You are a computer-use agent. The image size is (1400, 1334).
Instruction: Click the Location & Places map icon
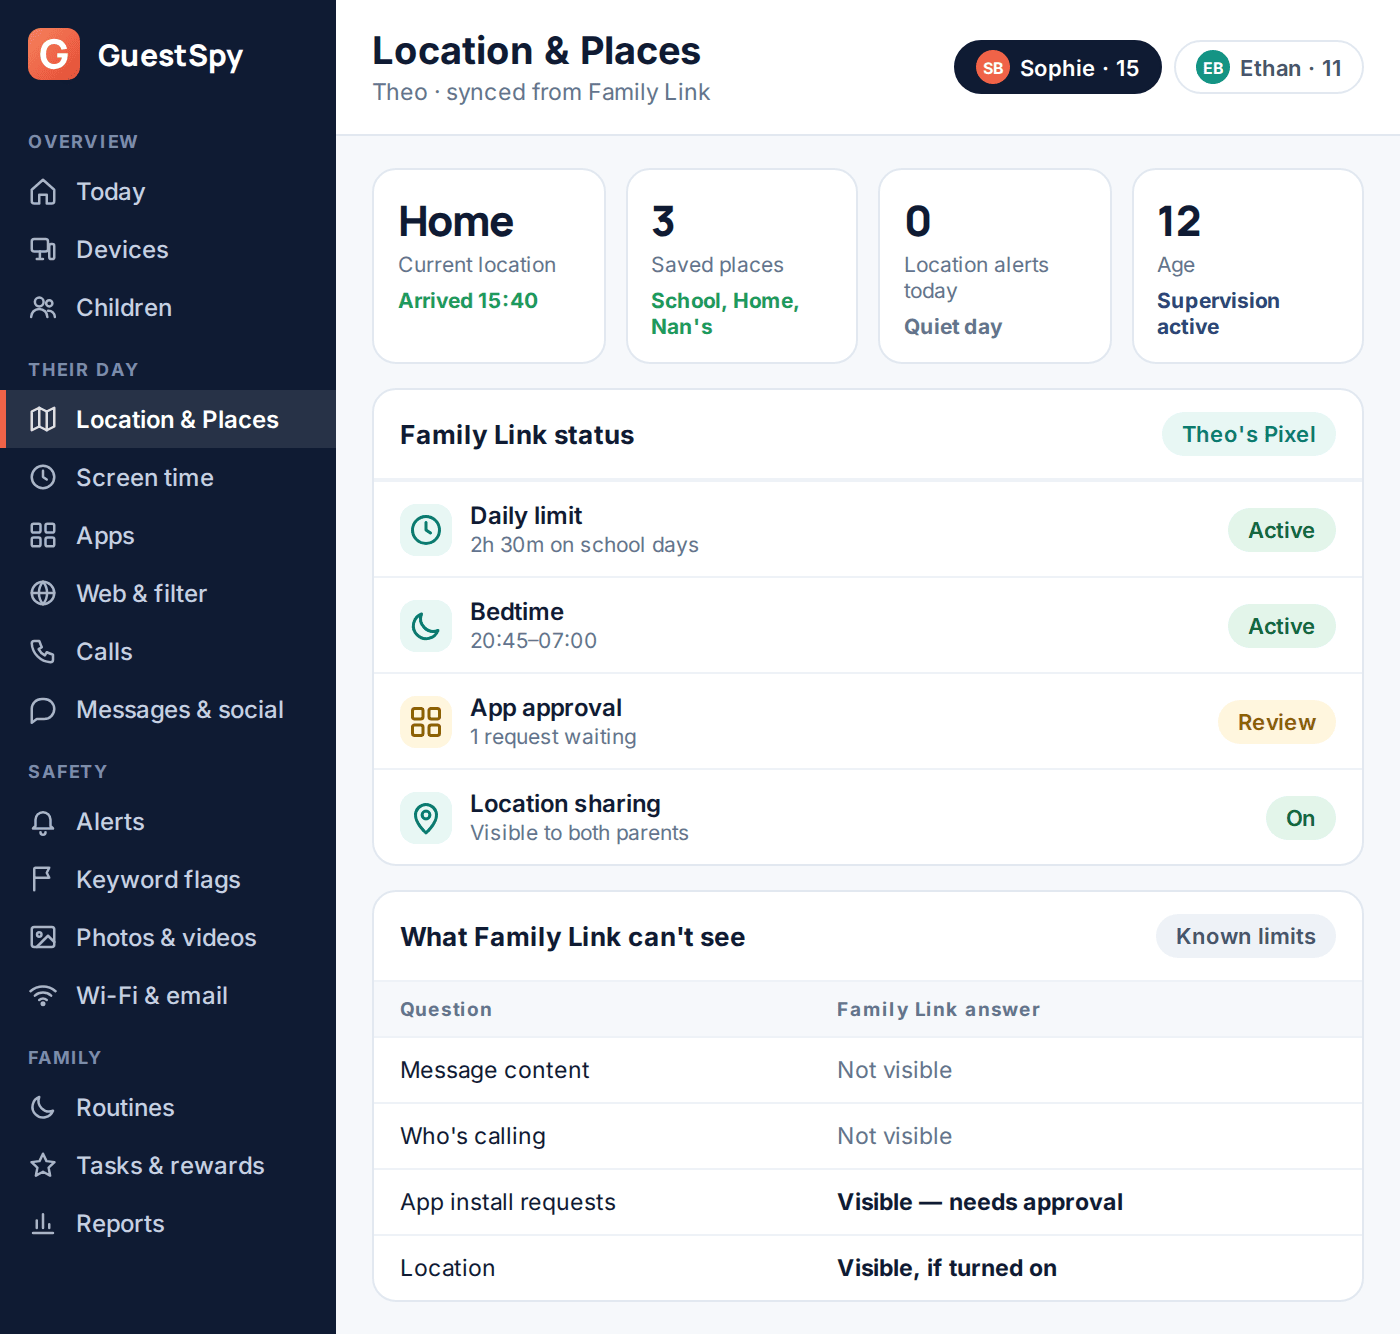(43, 419)
